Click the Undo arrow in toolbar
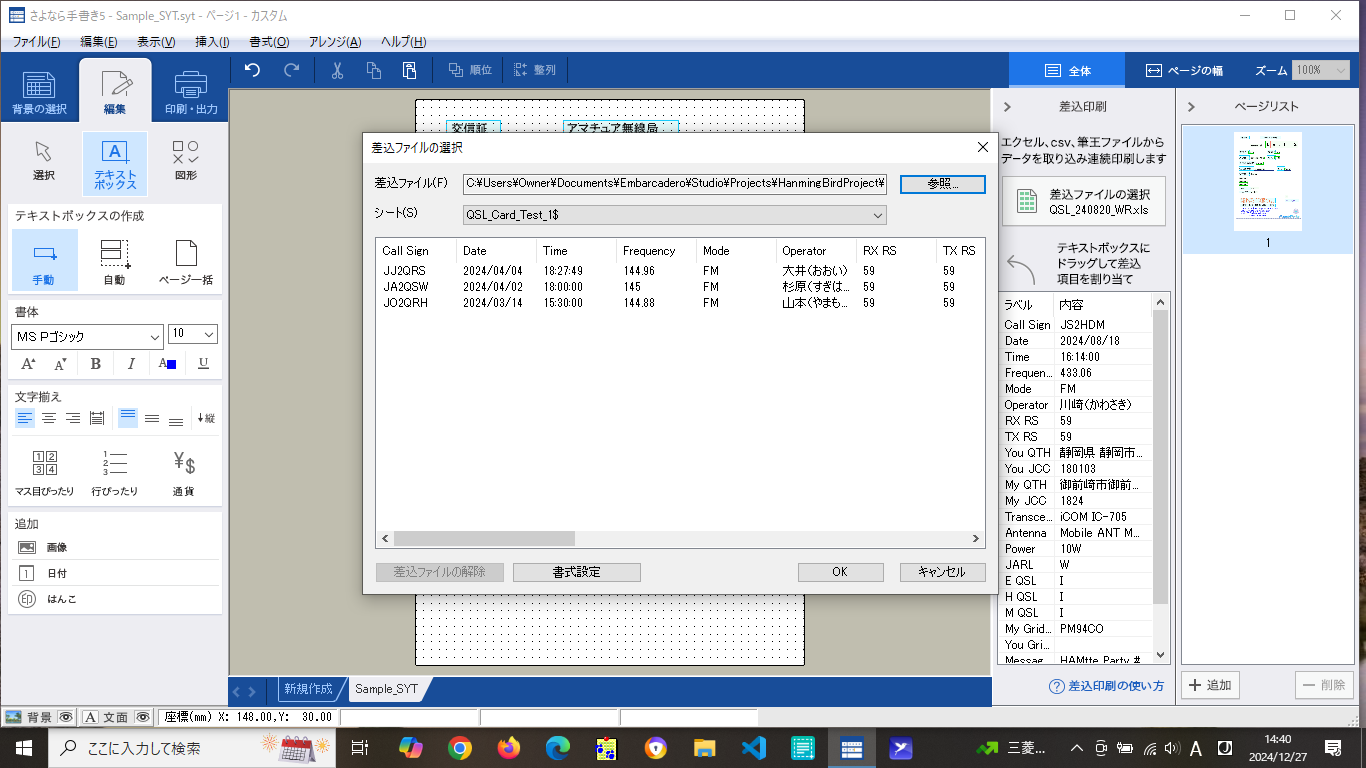The width and height of the screenshot is (1366, 768). click(x=252, y=70)
